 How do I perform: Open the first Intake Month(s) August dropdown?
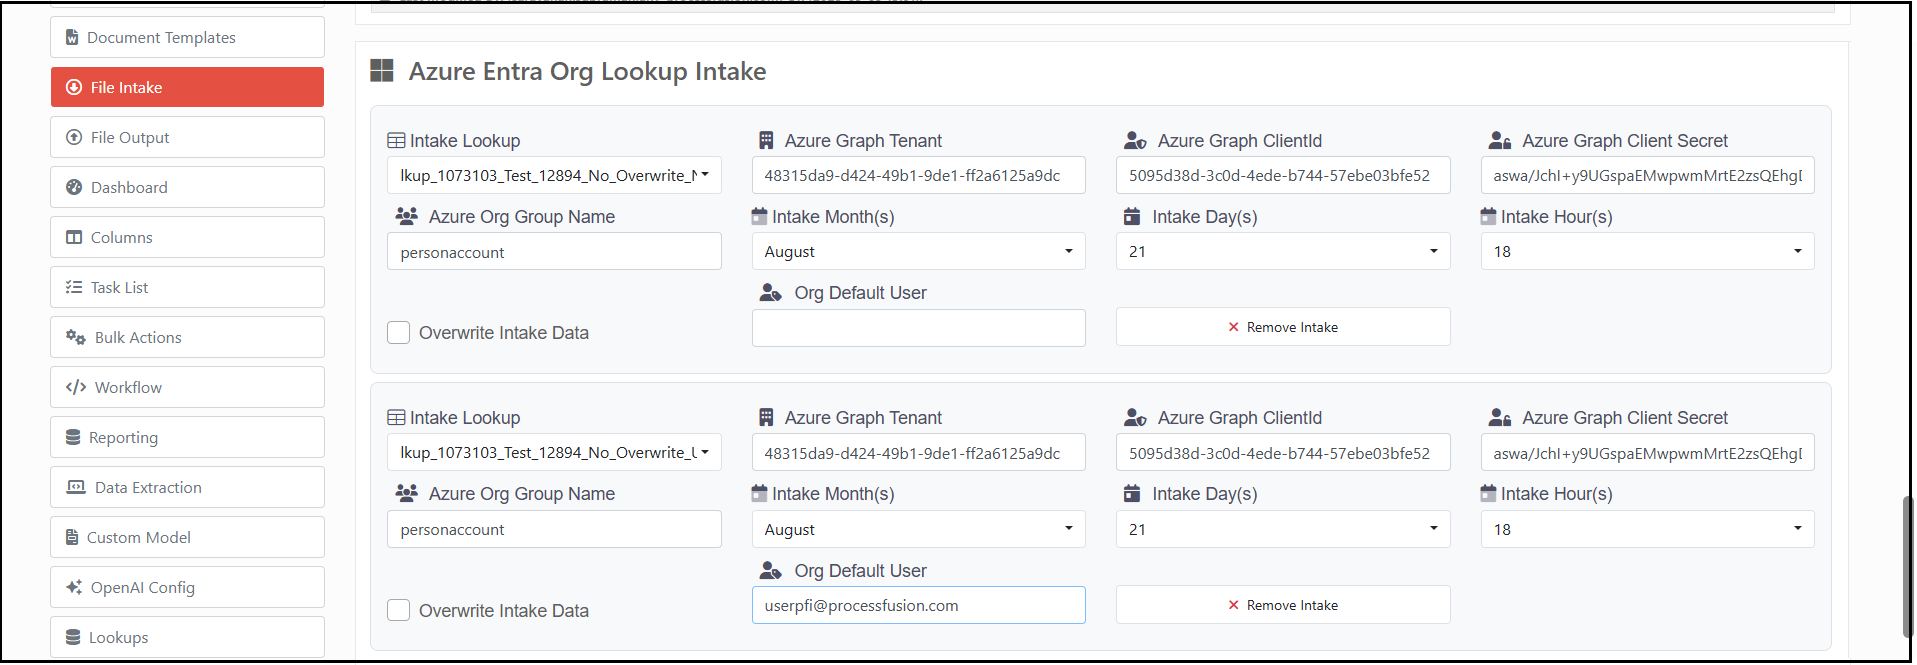click(x=917, y=252)
